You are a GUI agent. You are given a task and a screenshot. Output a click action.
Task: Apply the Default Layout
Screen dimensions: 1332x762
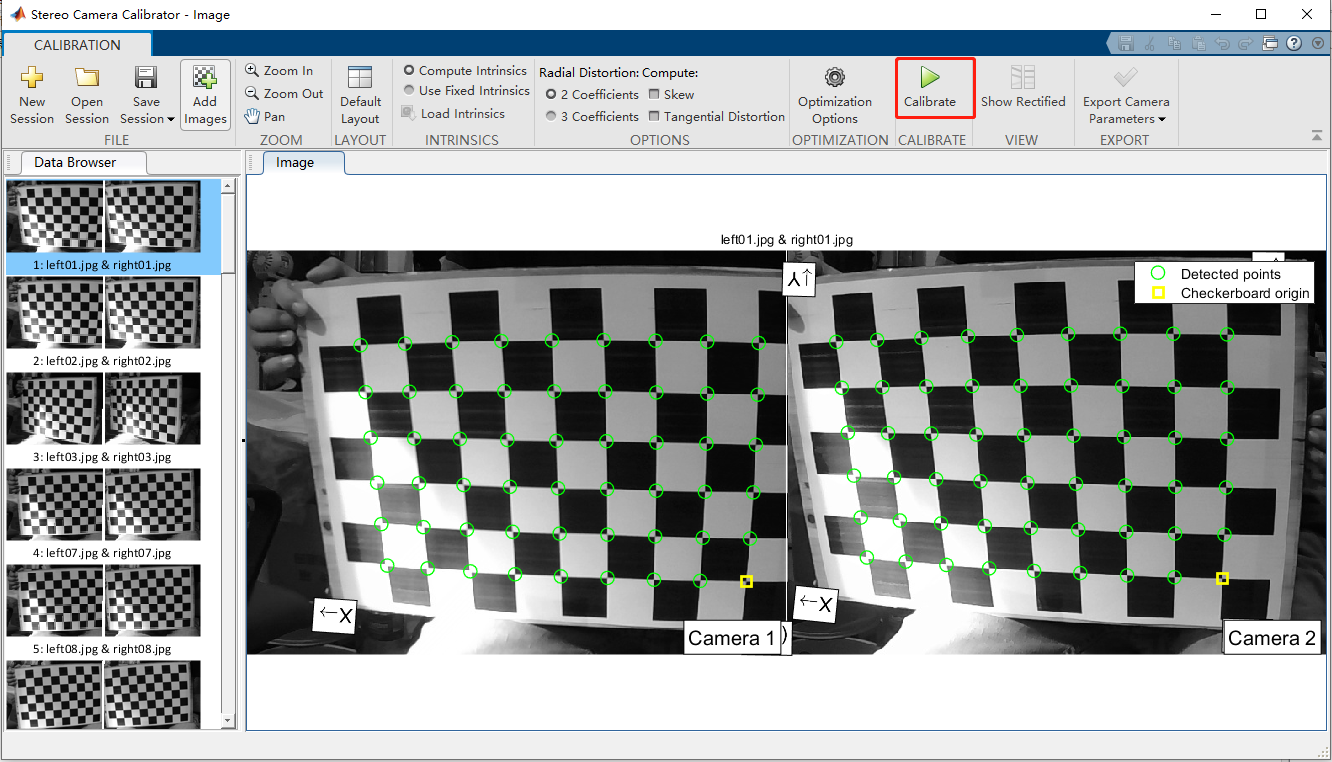point(360,95)
